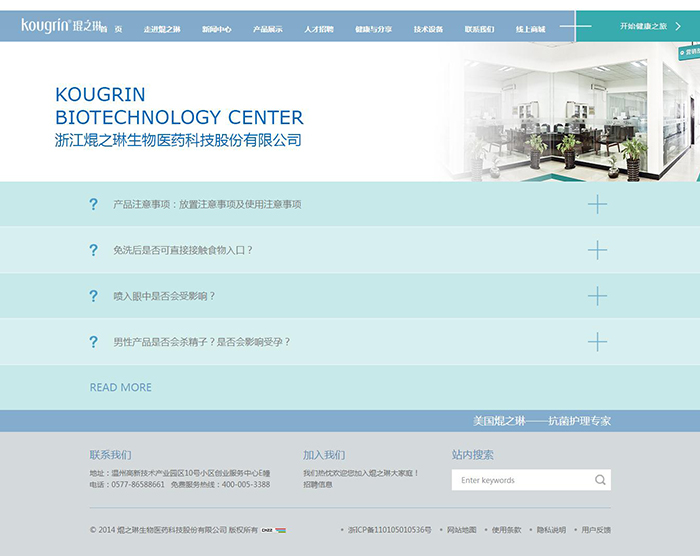Click the arrow chevron beside 开始健康之旅

(678, 26)
